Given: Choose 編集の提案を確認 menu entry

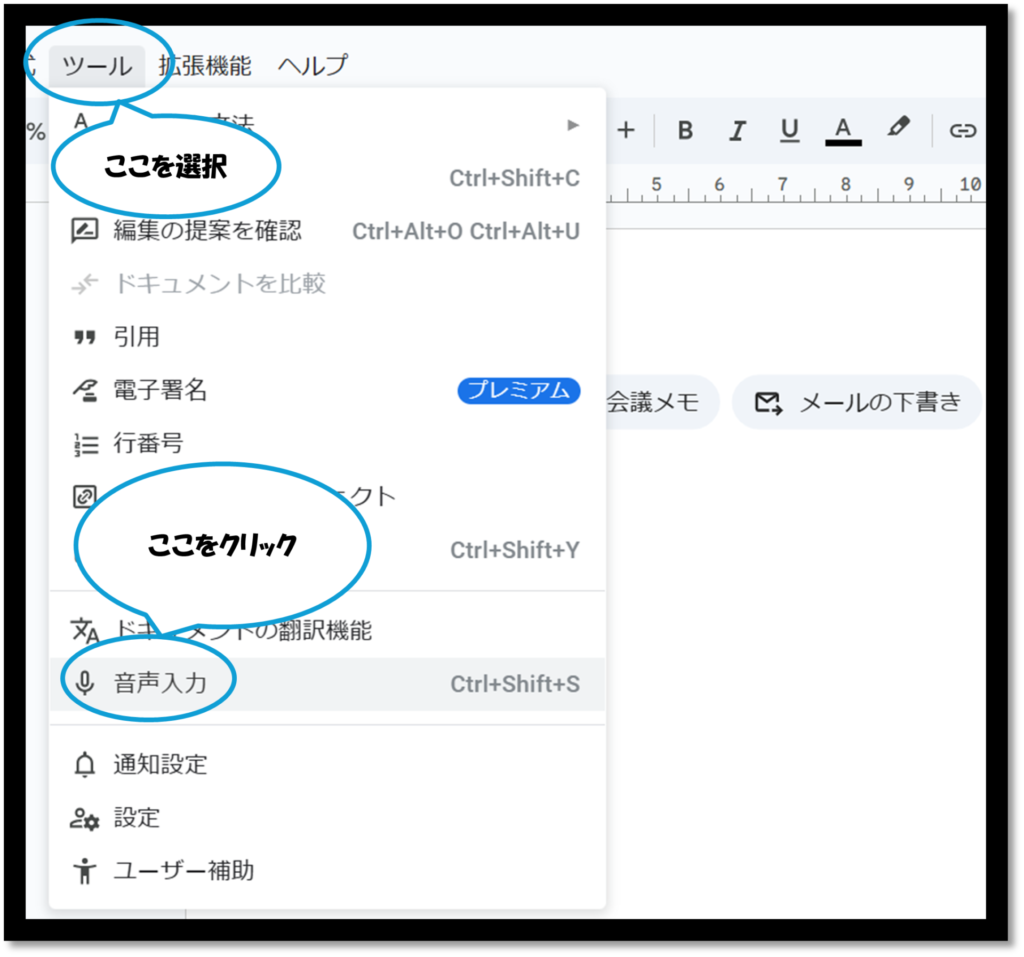Looking at the screenshot, I should [207, 231].
